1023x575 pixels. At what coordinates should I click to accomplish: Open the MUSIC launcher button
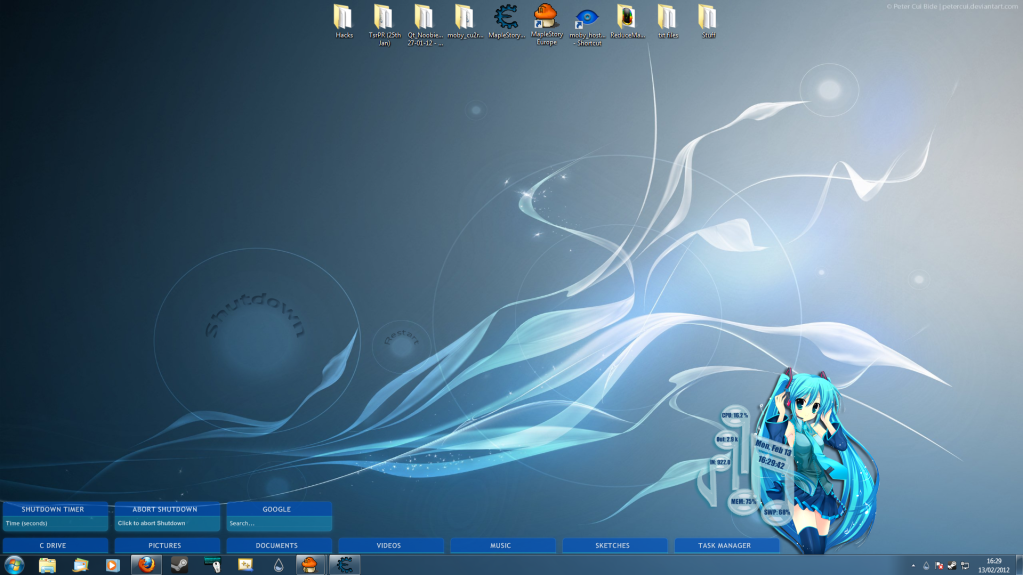coord(501,545)
